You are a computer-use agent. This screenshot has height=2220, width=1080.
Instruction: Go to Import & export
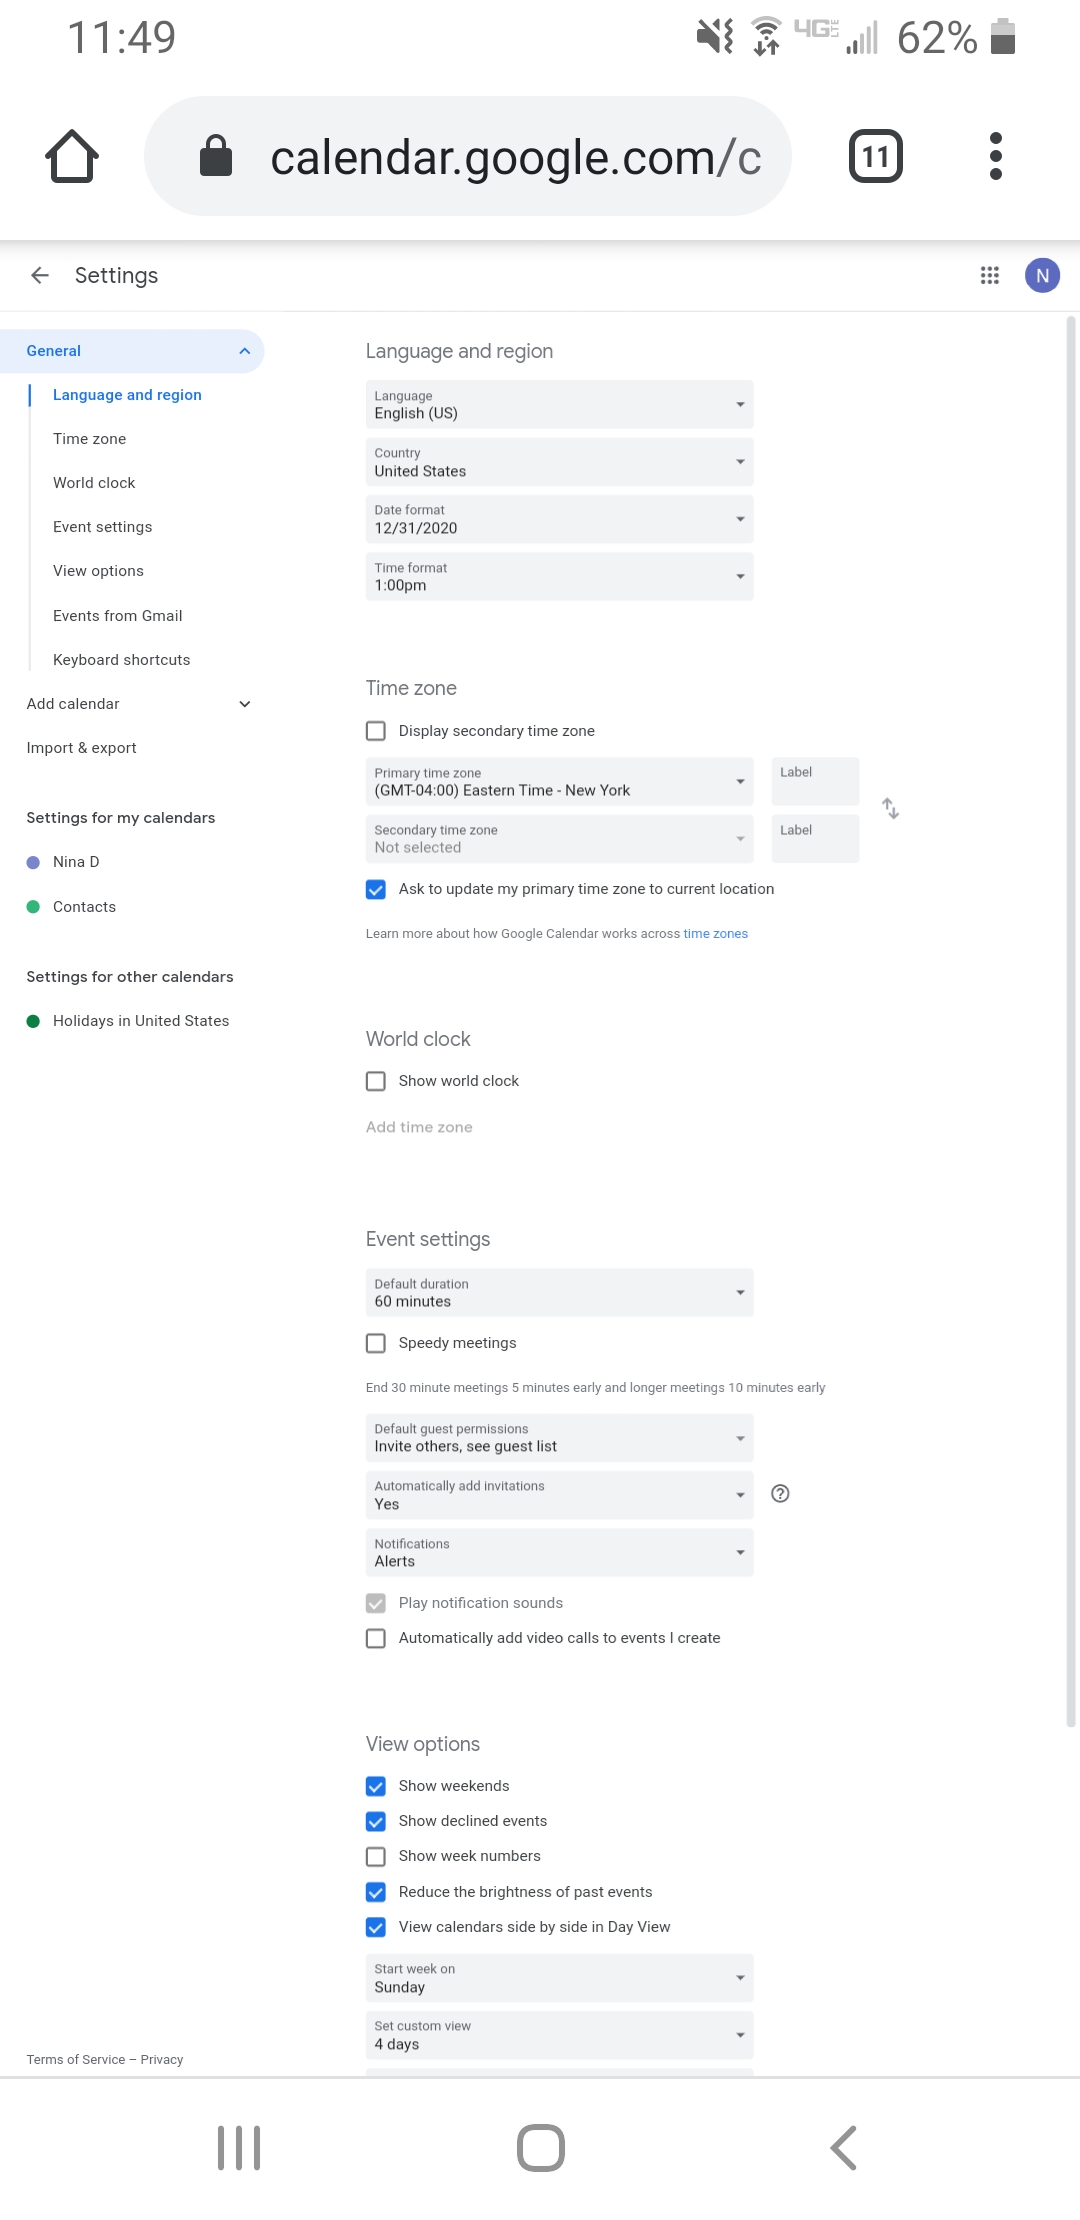(x=82, y=748)
